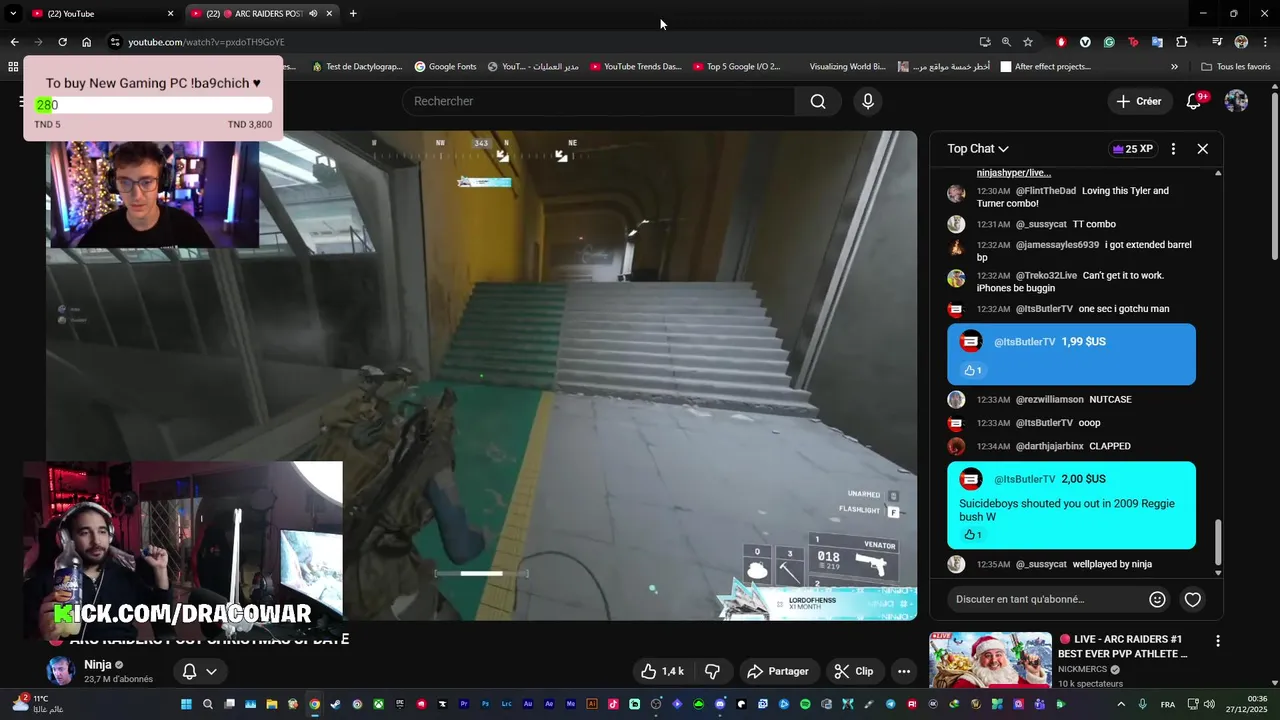Open Chrome three-dot menu
Screen dimensions: 1280x720
(1265, 42)
